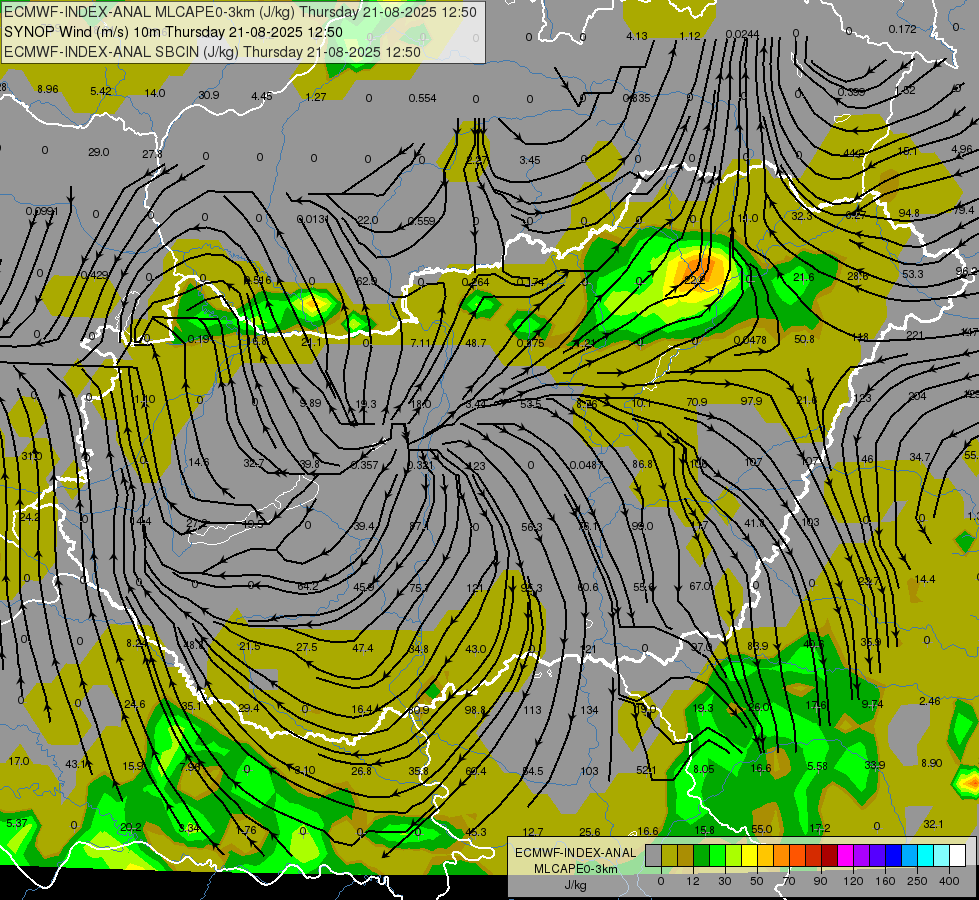Click the pure yellow legend swatch
979x900 pixels.
tap(750, 855)
